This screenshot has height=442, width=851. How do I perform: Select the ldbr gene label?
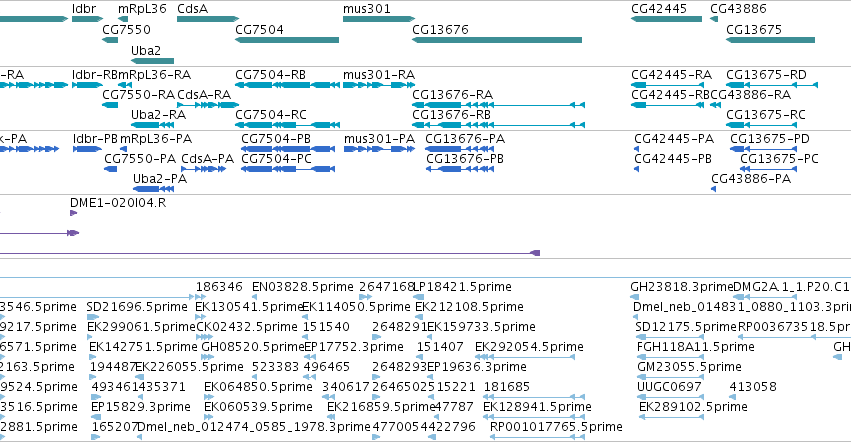point(84,9)
